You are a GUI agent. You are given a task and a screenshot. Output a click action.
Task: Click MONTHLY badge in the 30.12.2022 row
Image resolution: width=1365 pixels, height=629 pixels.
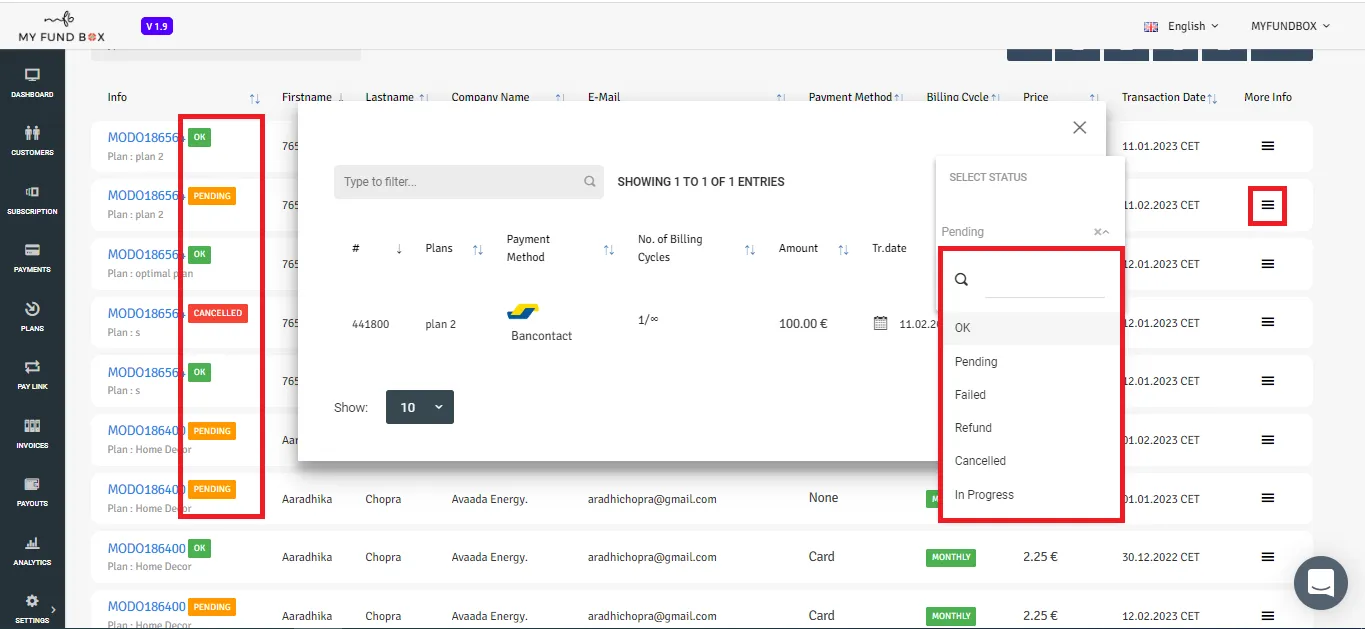951,557
